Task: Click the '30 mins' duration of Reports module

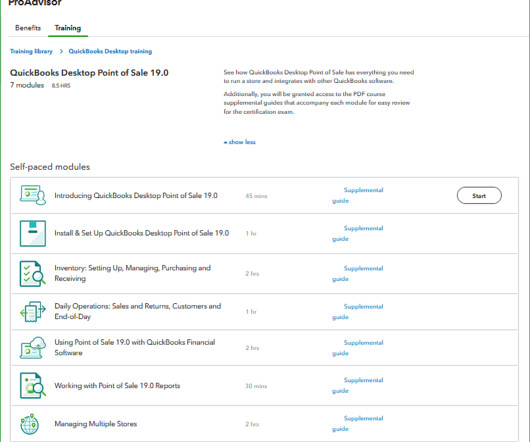Action: click(x=256, y=386)
